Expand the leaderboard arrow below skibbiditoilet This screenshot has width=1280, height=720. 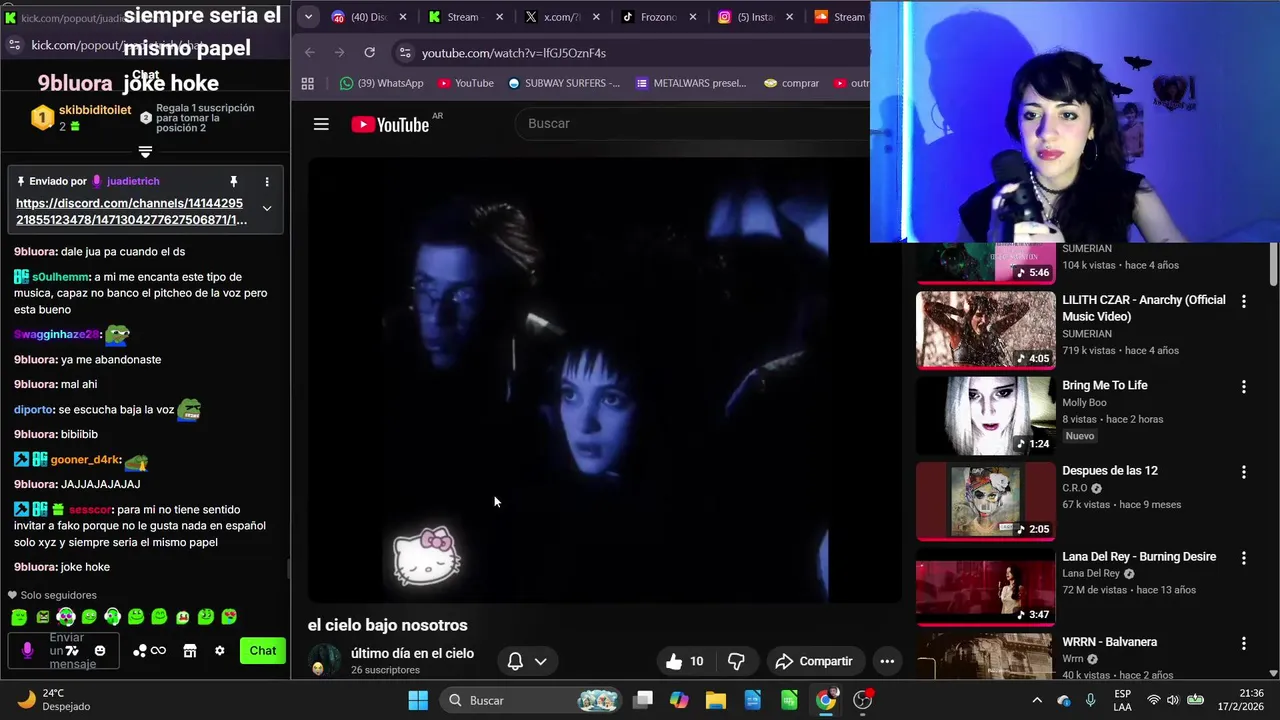click(x=145, y=152)
